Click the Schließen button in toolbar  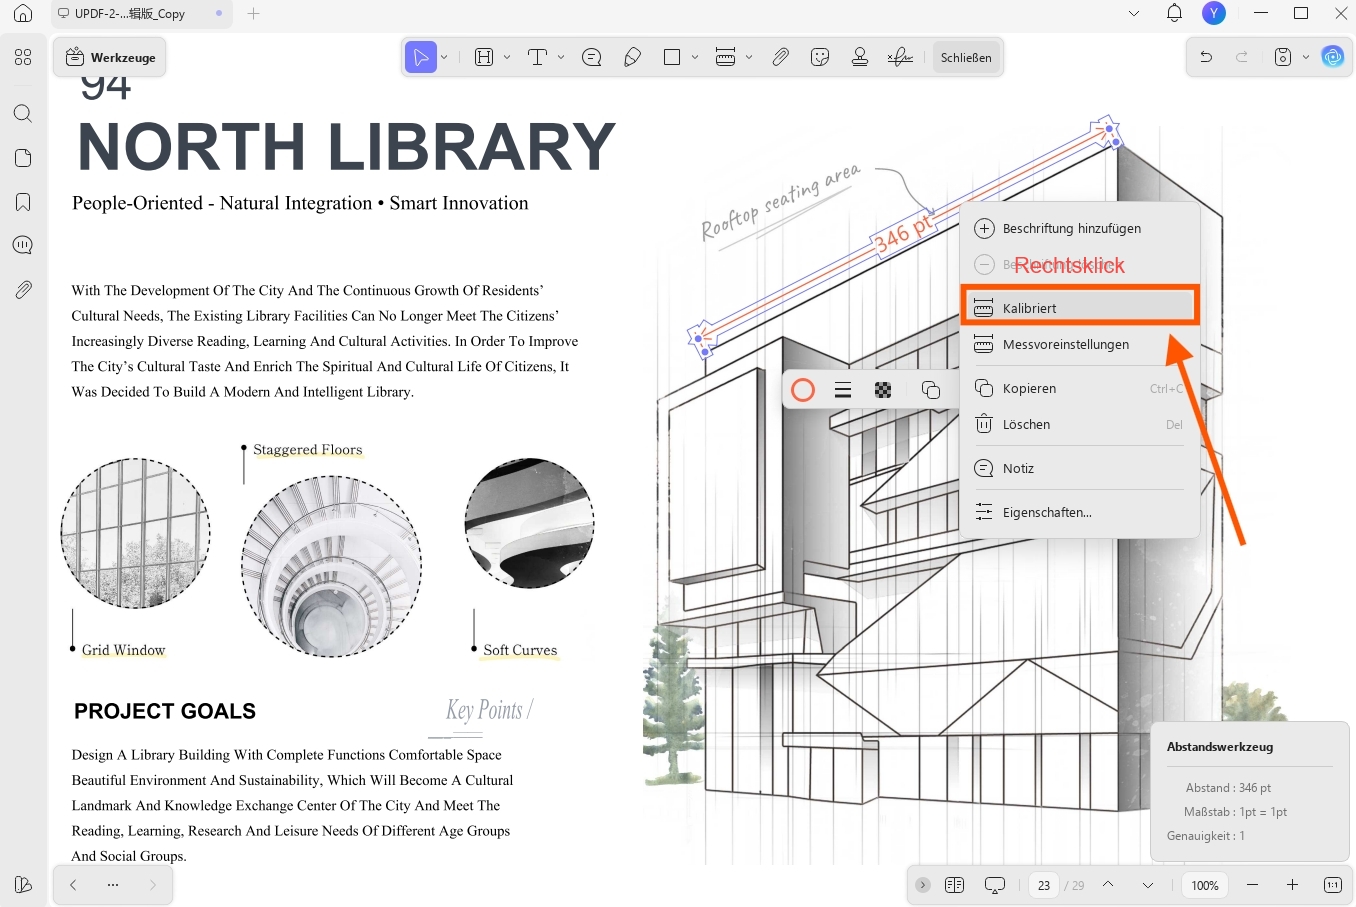pyautogui.click(x=966, y=57)
